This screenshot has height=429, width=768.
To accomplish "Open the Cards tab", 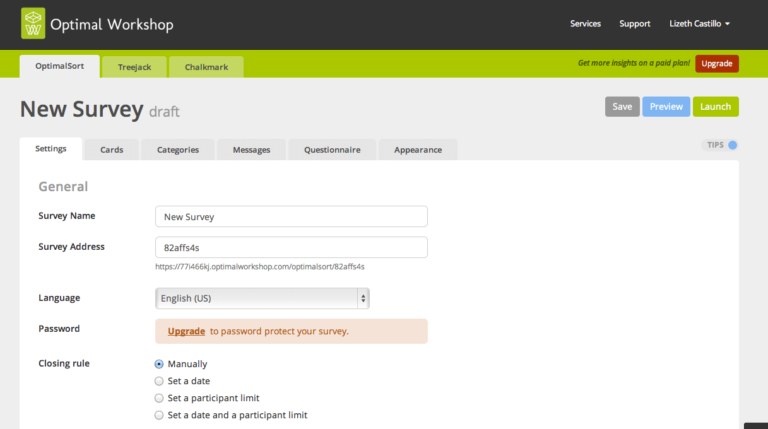I will (112, 150).
